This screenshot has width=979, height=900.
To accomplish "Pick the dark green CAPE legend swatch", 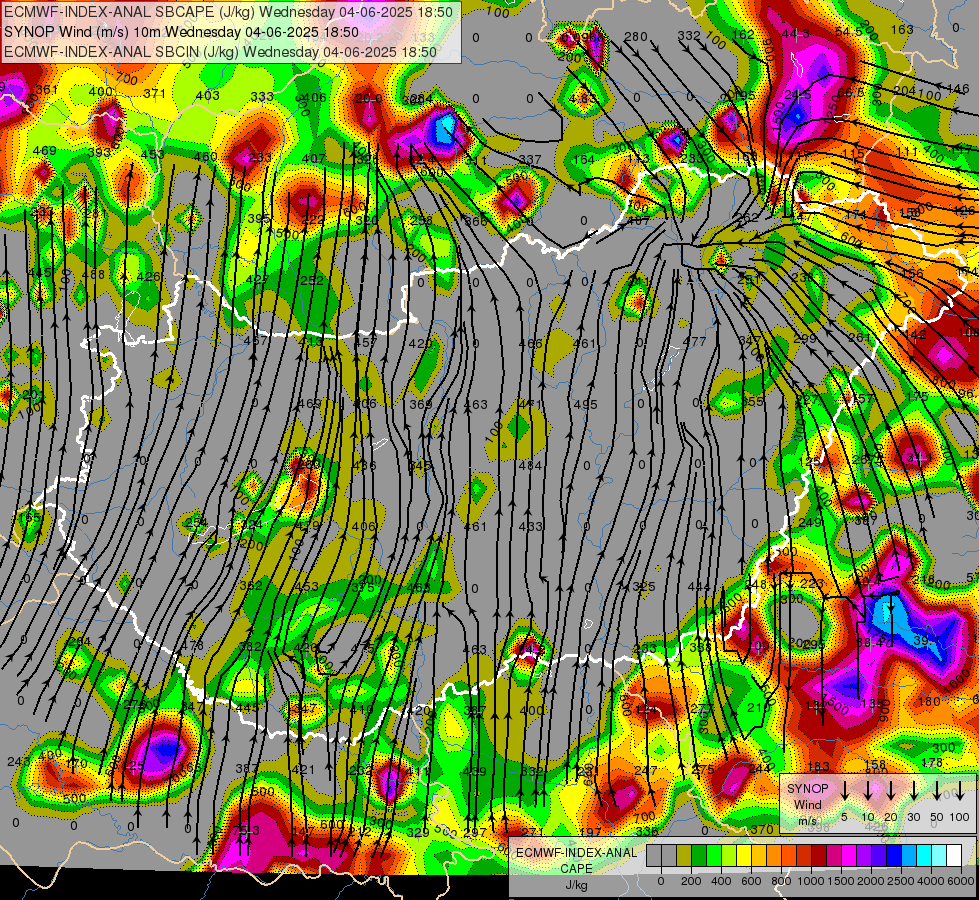I will tap(699, 856).
